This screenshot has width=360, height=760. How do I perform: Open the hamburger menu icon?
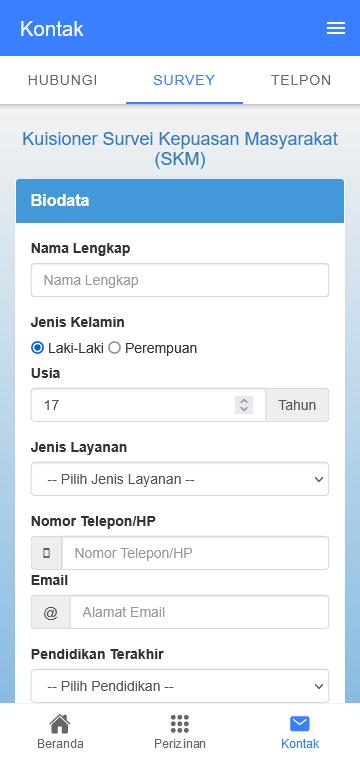[336, 28]
